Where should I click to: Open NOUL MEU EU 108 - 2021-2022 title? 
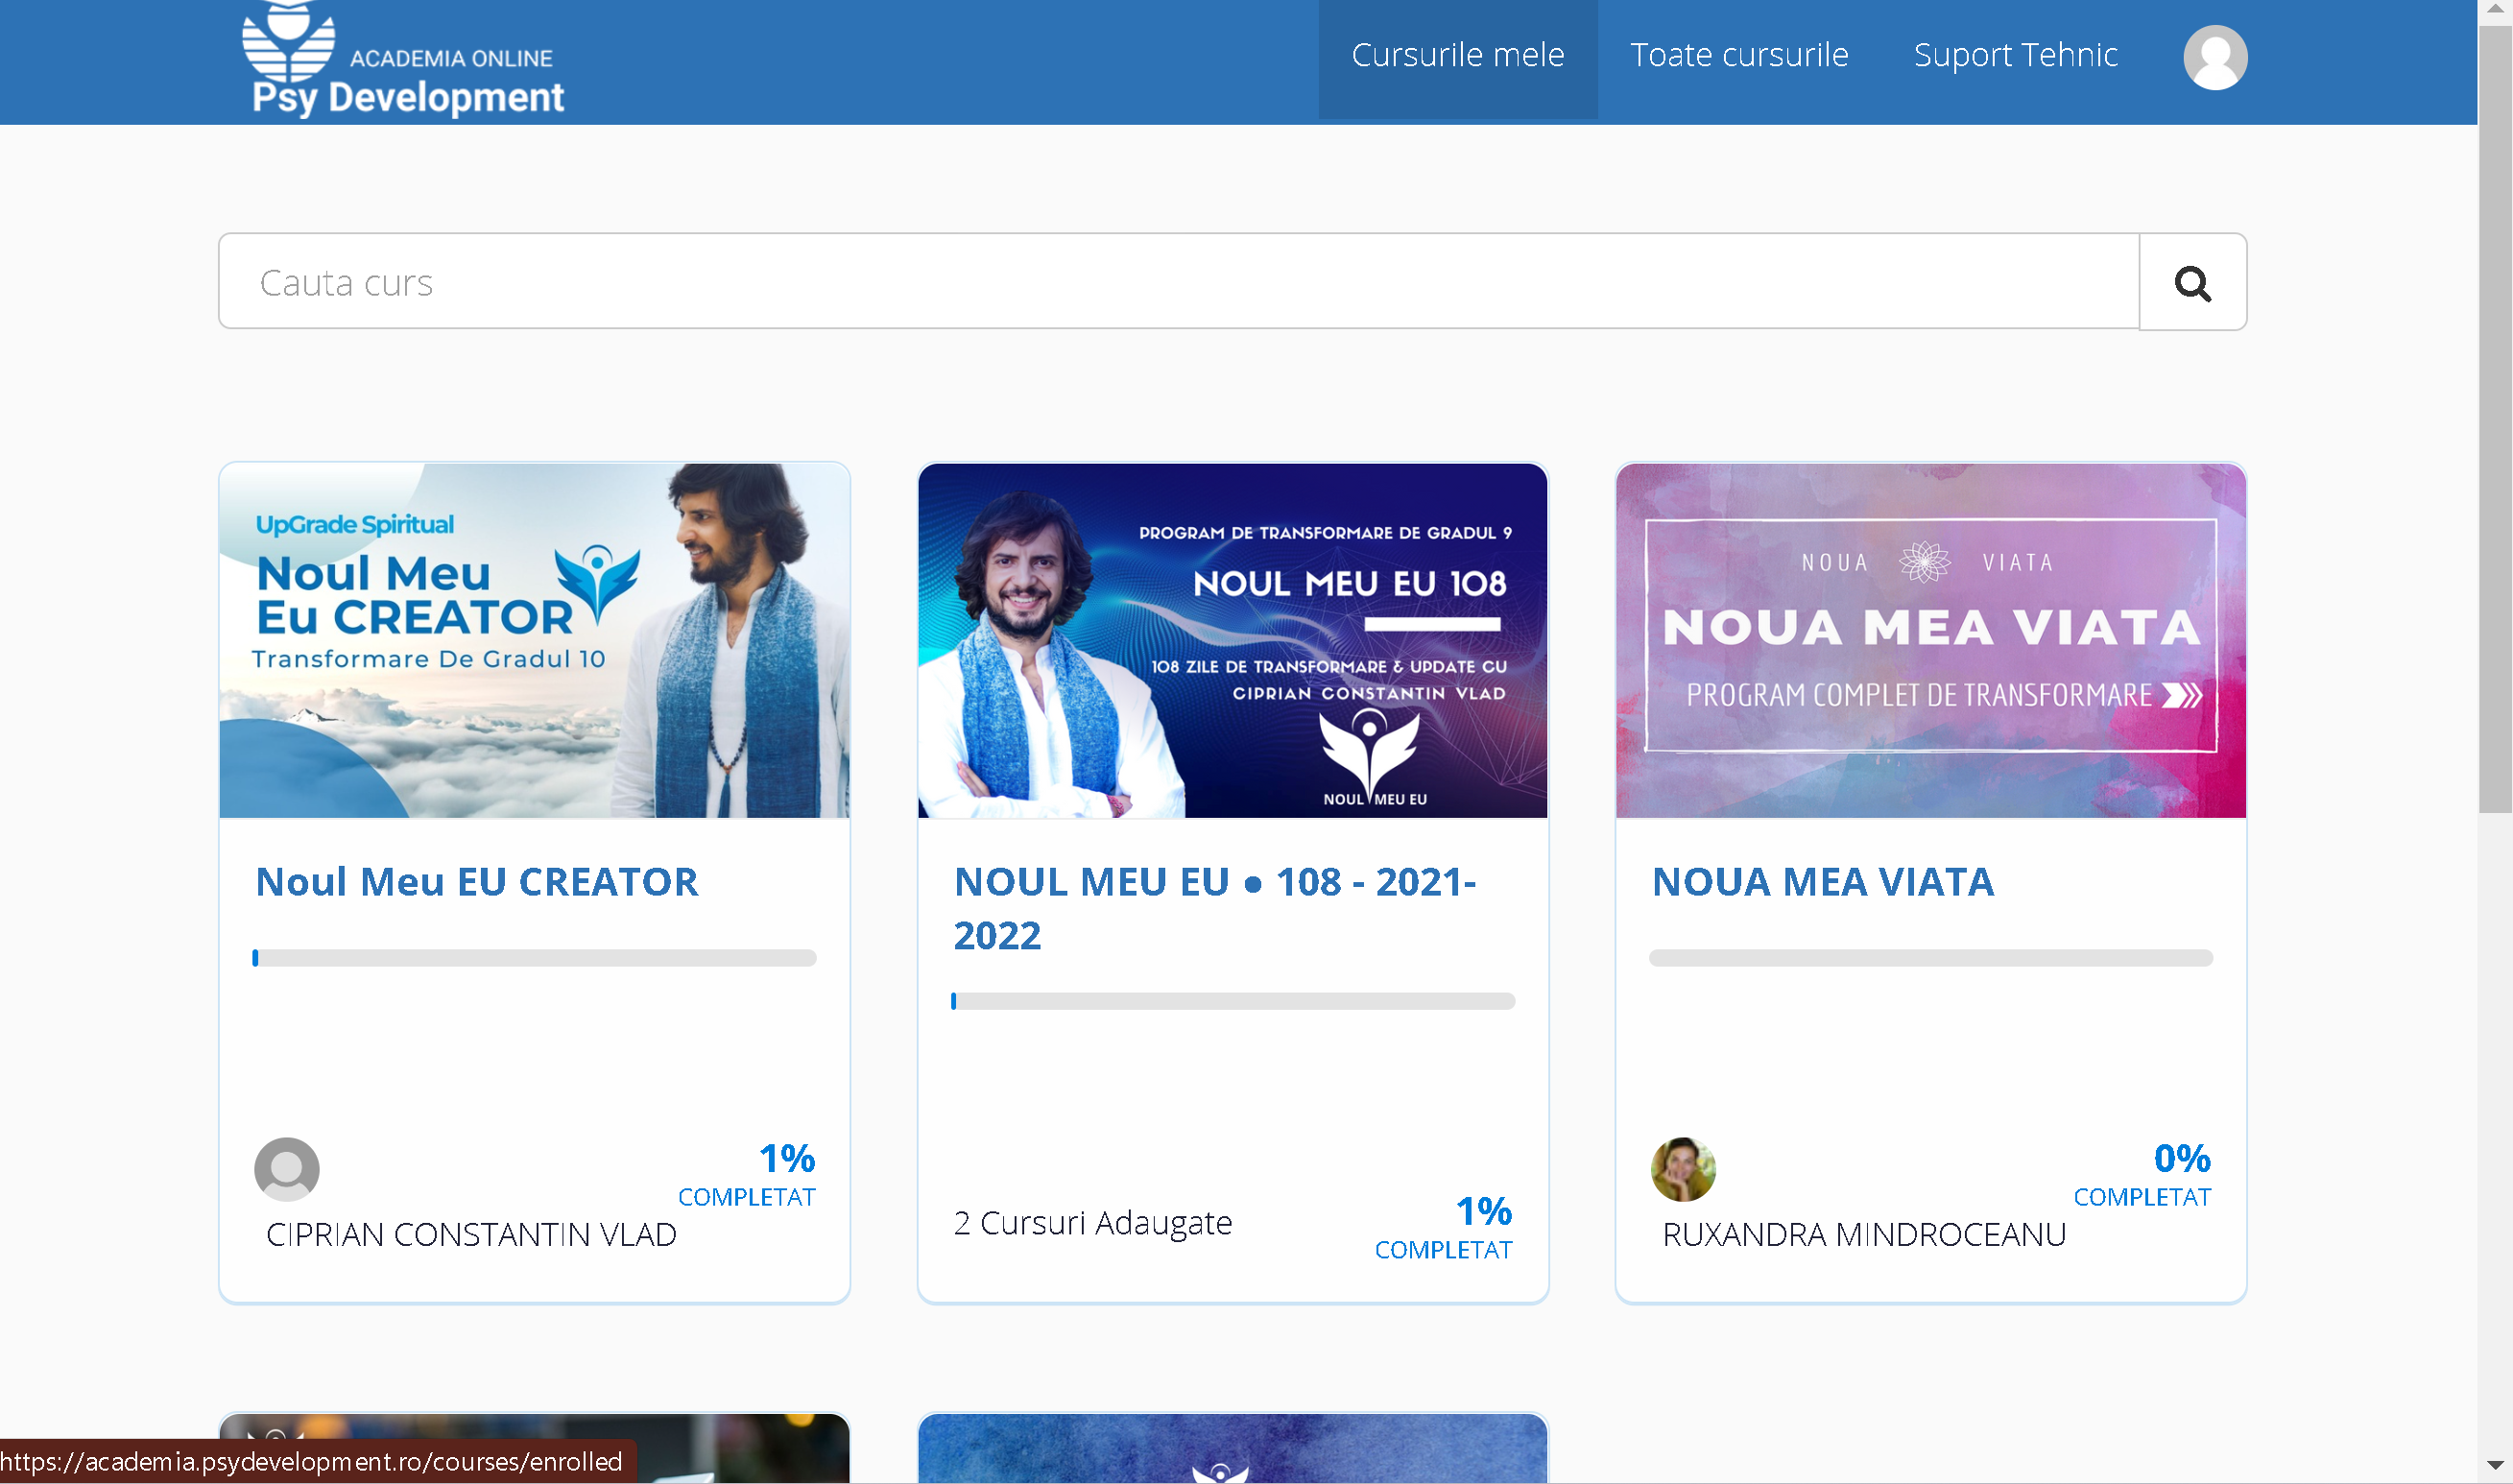[x=1215, y=908]
